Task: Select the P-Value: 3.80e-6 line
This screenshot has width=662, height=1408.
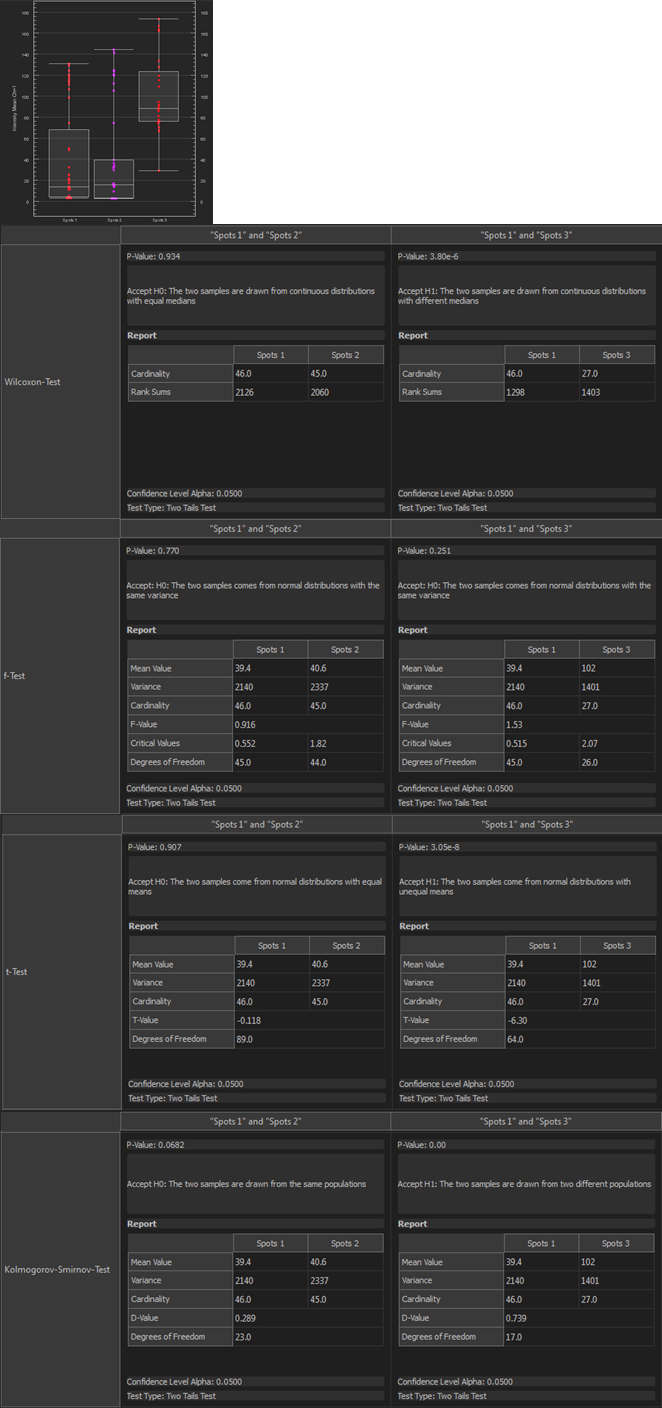Action: [526, 256]
